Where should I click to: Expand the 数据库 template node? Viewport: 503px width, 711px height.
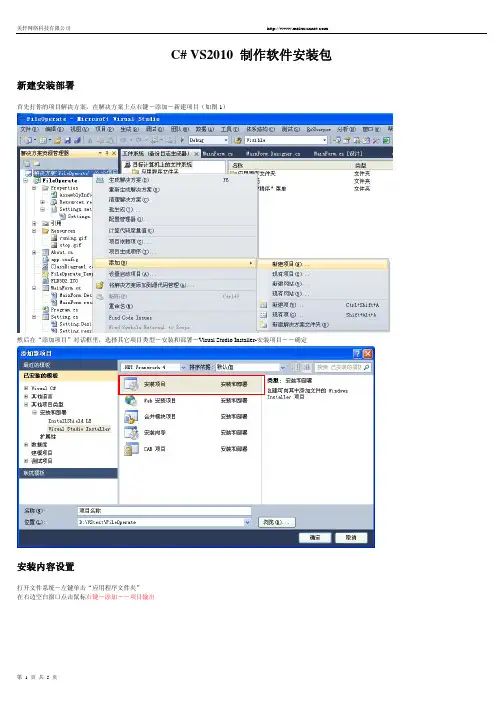[x=26, y=445]
